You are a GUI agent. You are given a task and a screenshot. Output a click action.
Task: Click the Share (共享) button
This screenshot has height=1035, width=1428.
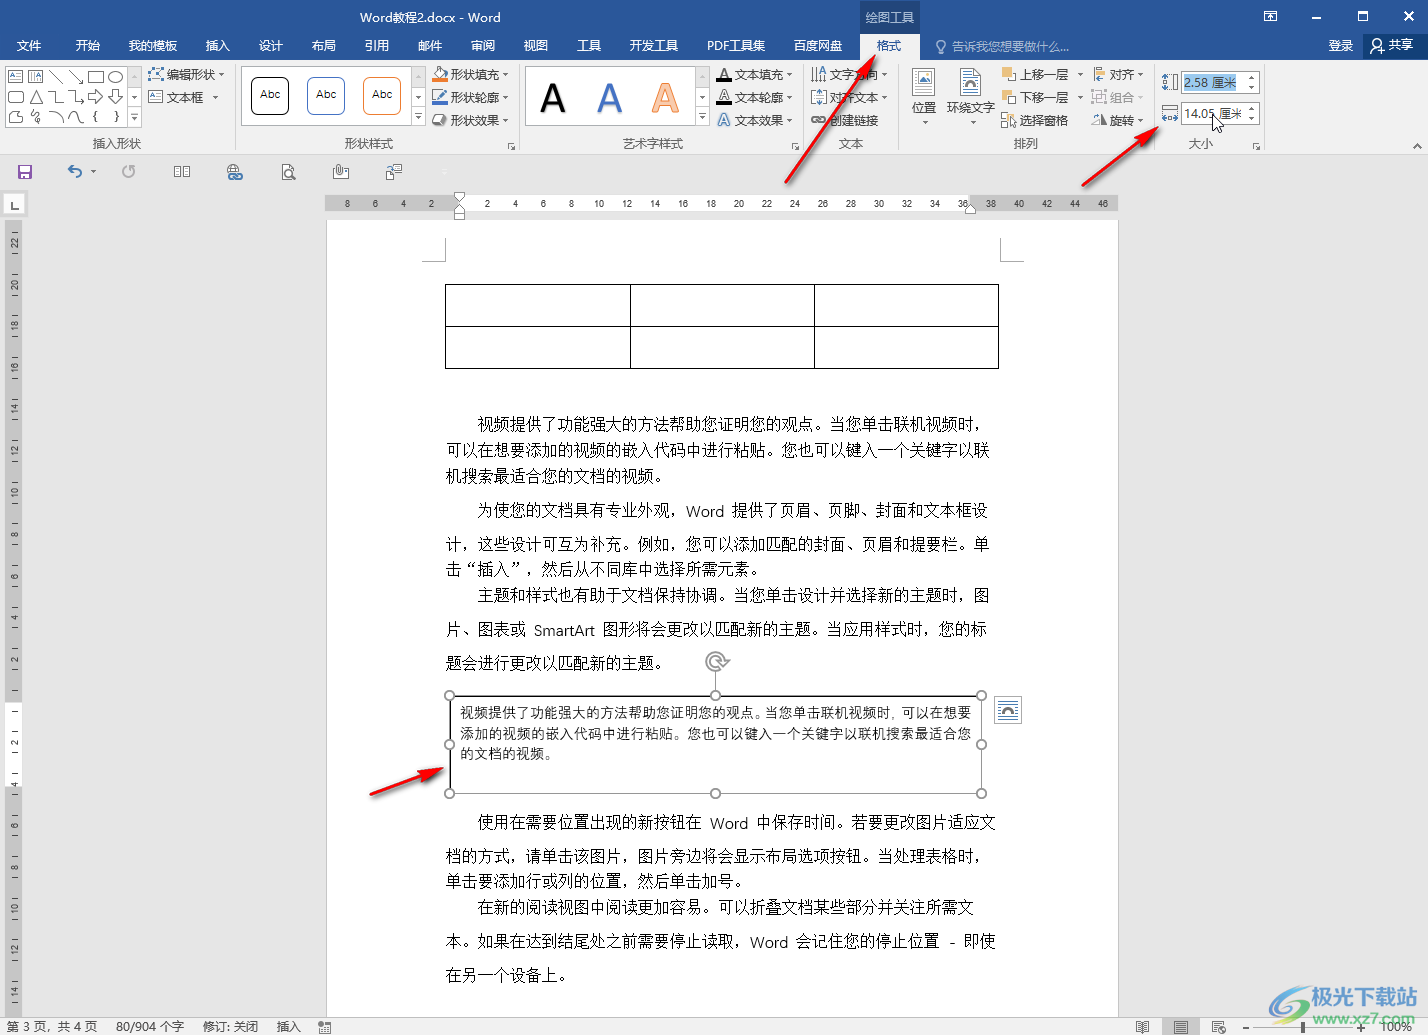point(1392,46)
